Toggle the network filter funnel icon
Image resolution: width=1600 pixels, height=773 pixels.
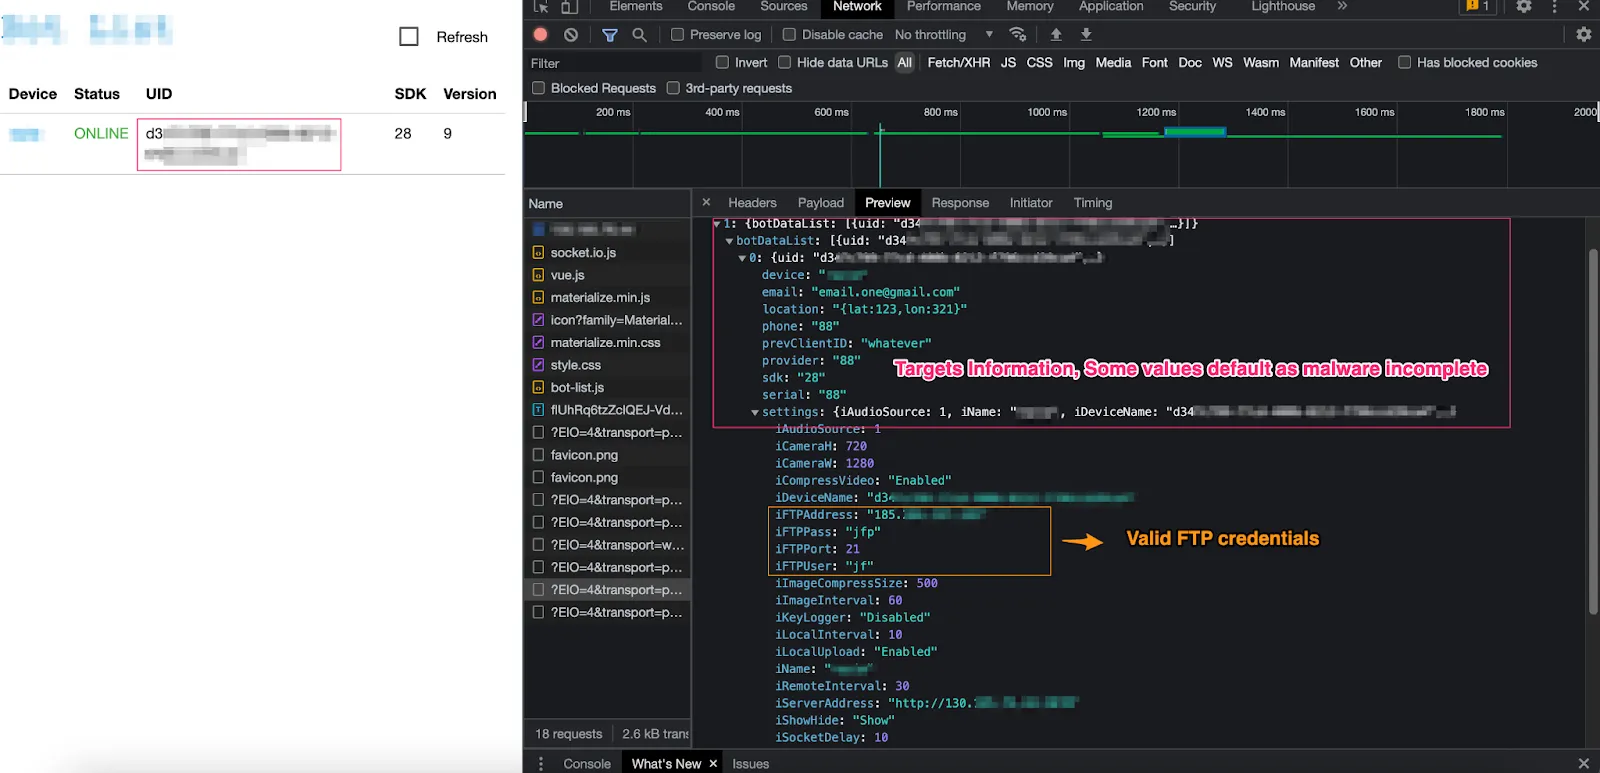click(x=610, y=34)
